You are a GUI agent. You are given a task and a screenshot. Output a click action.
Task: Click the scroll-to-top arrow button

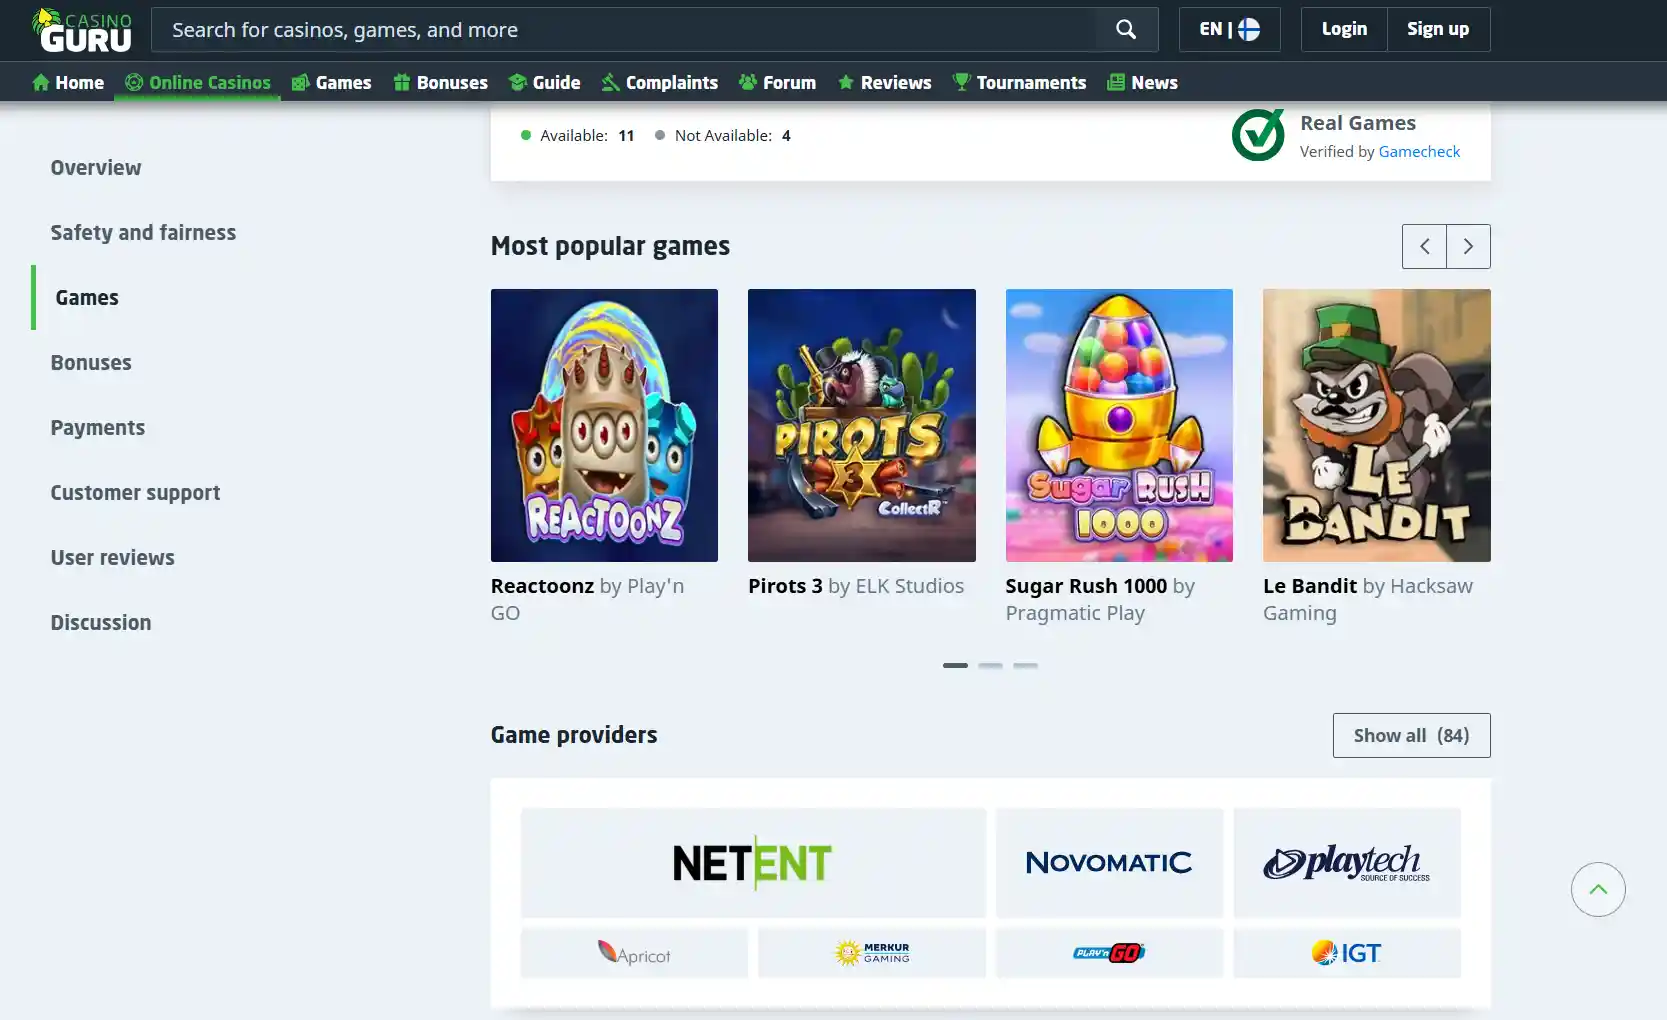[1598, 889]
